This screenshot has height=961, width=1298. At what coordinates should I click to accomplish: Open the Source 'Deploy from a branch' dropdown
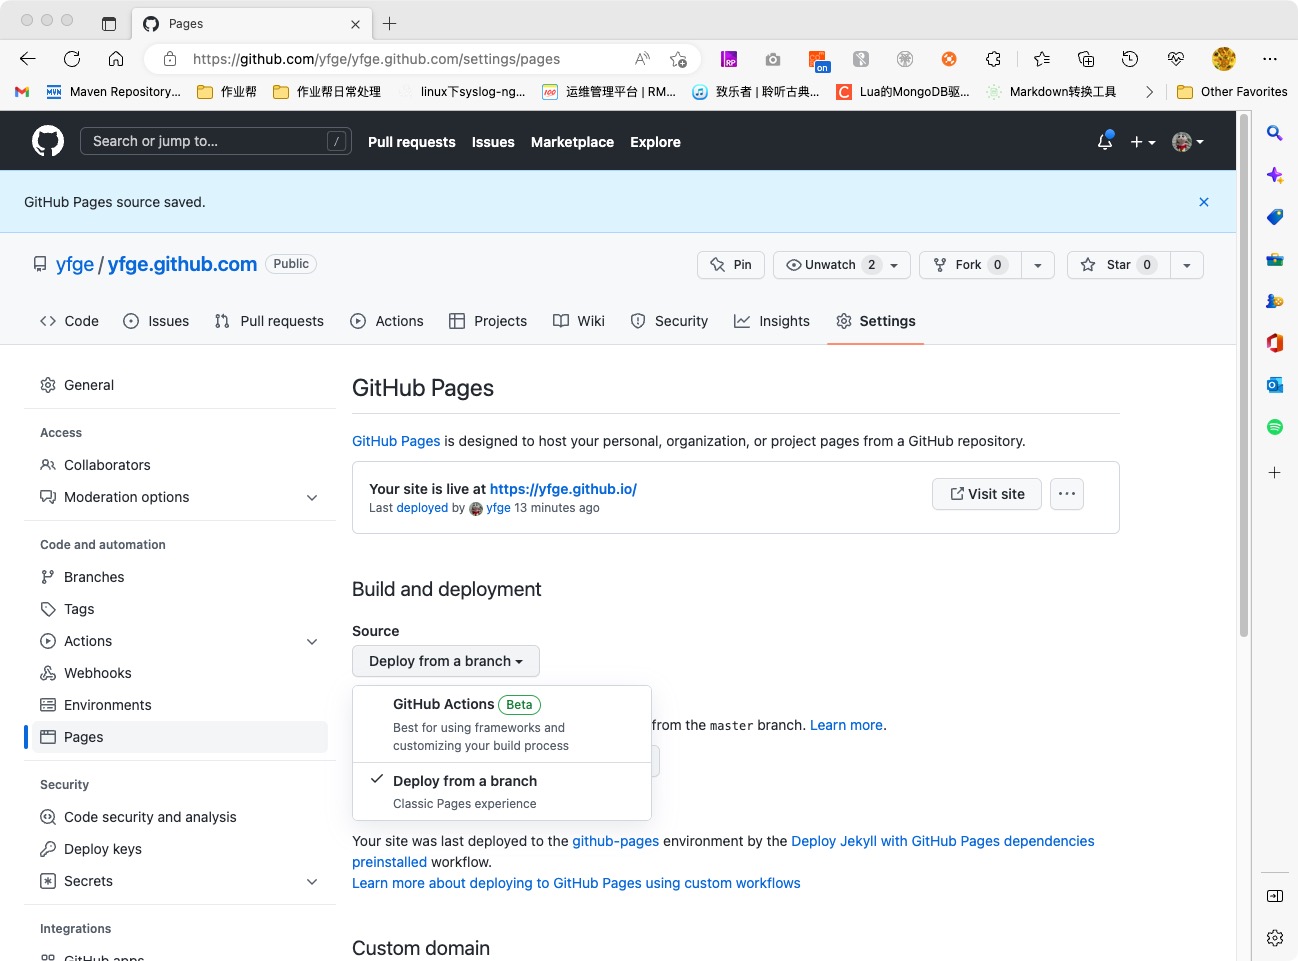445,661
